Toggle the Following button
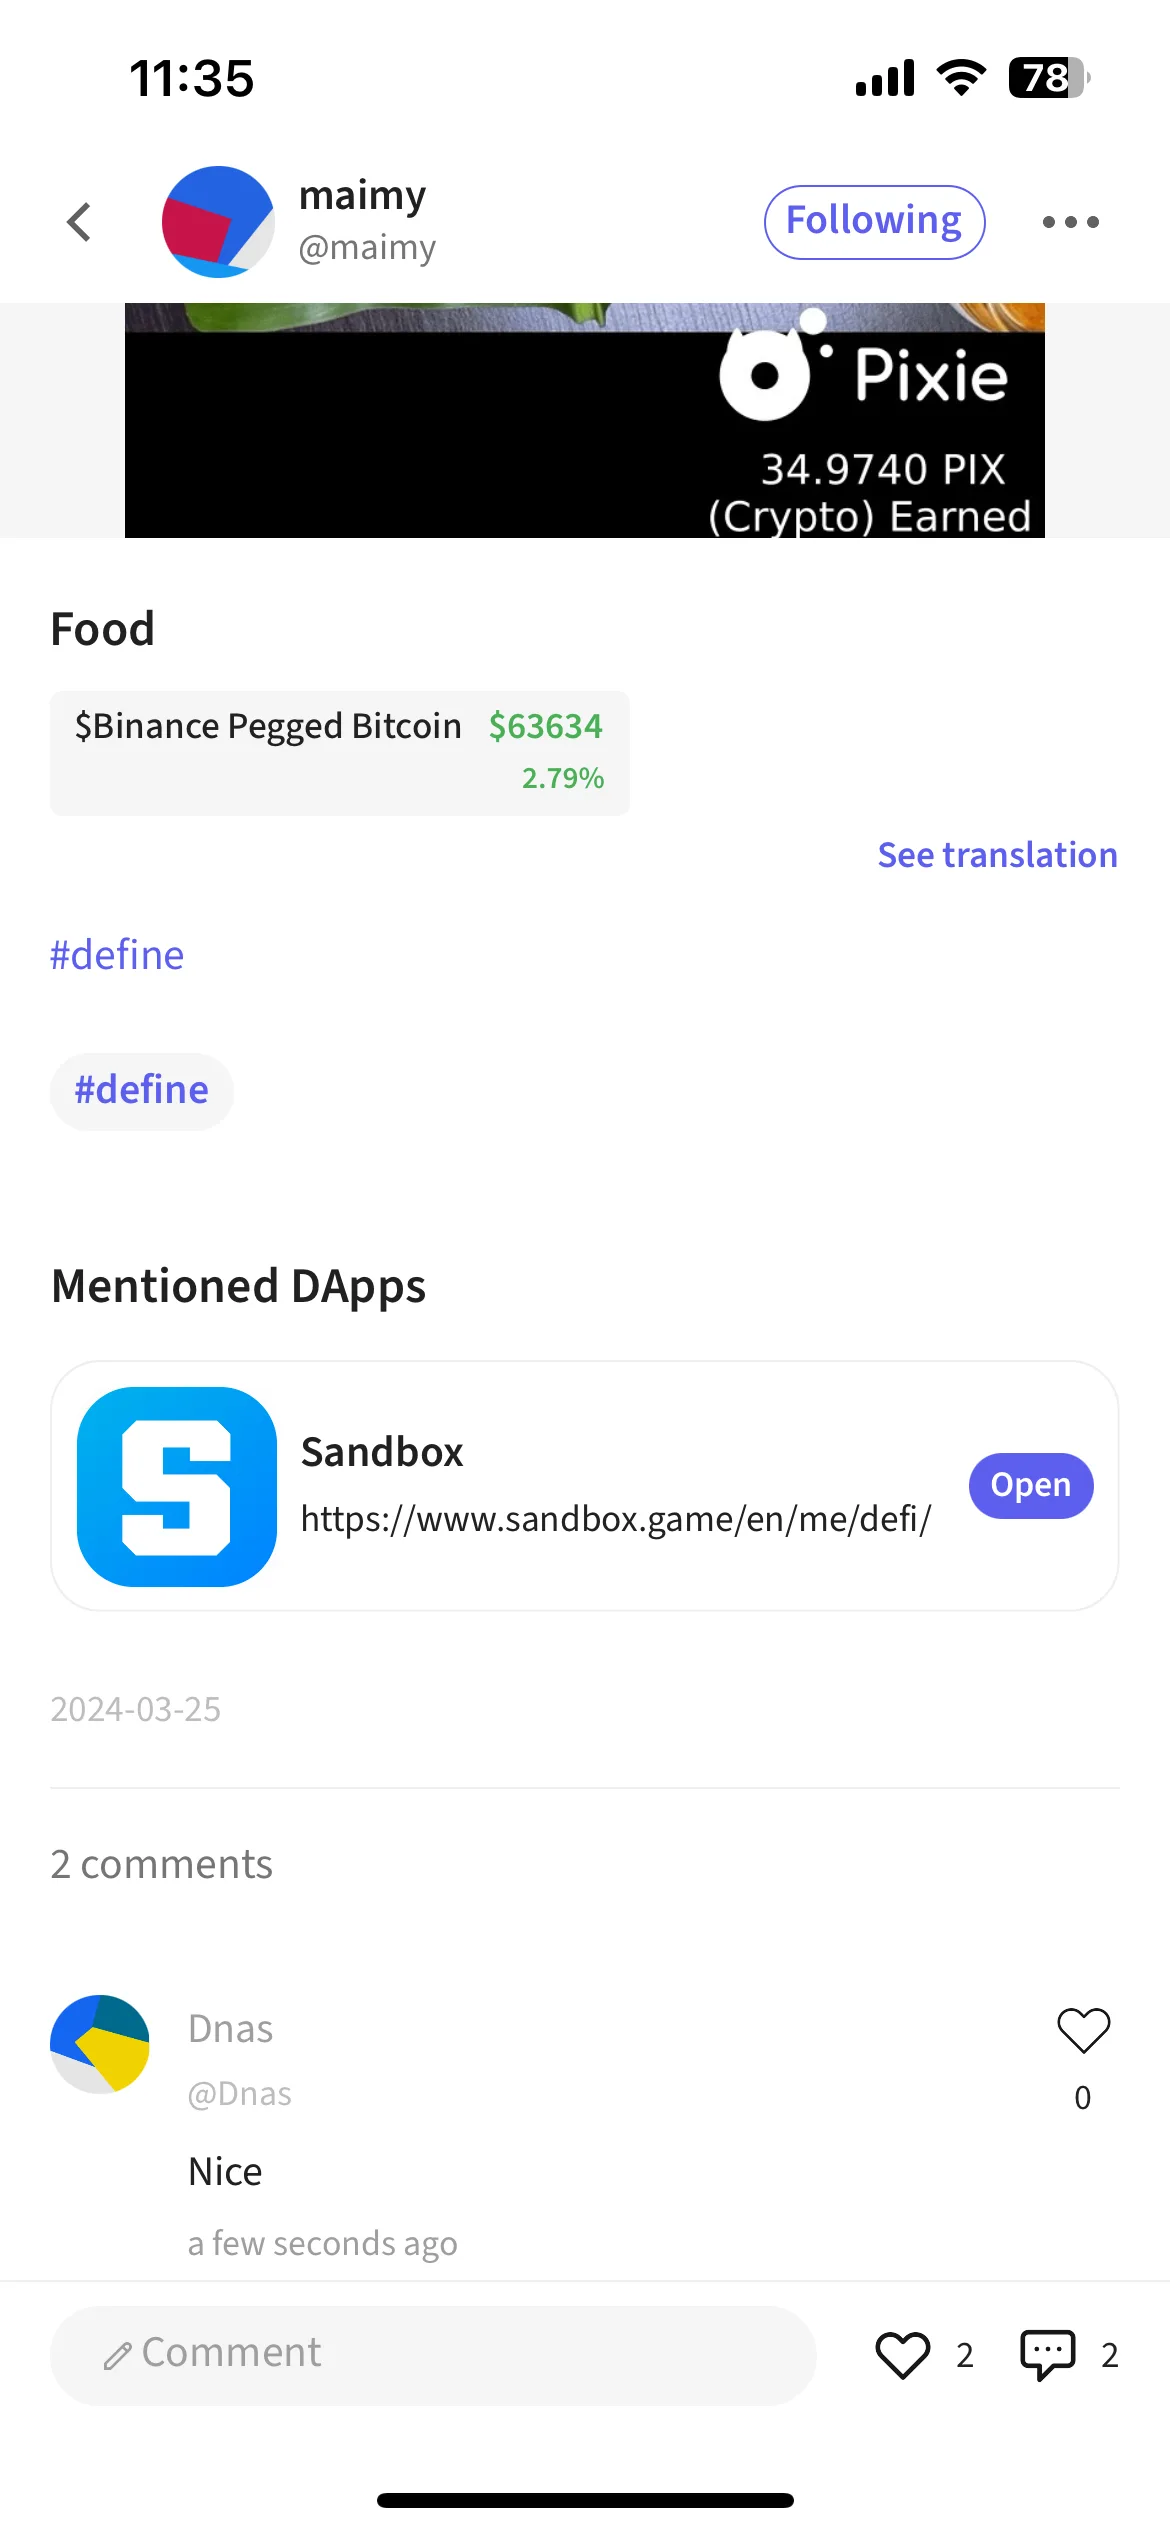This screenshot has width=1170, height=2532. point(875,222)
